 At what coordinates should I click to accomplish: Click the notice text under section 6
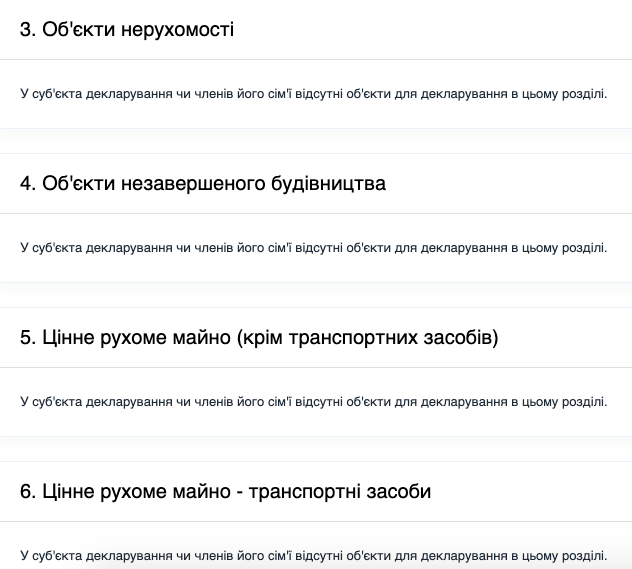313,554
